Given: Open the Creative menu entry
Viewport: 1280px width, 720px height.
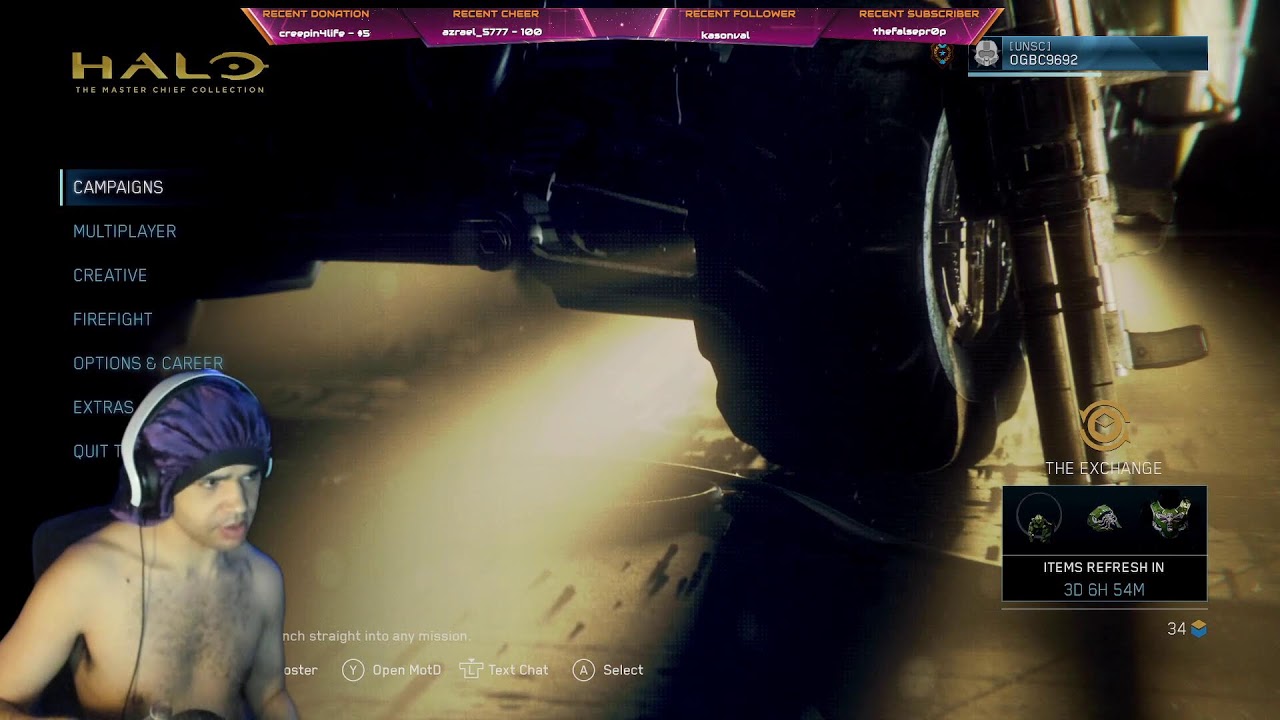Looking at the screenshot, I should (x=110, y=275).
